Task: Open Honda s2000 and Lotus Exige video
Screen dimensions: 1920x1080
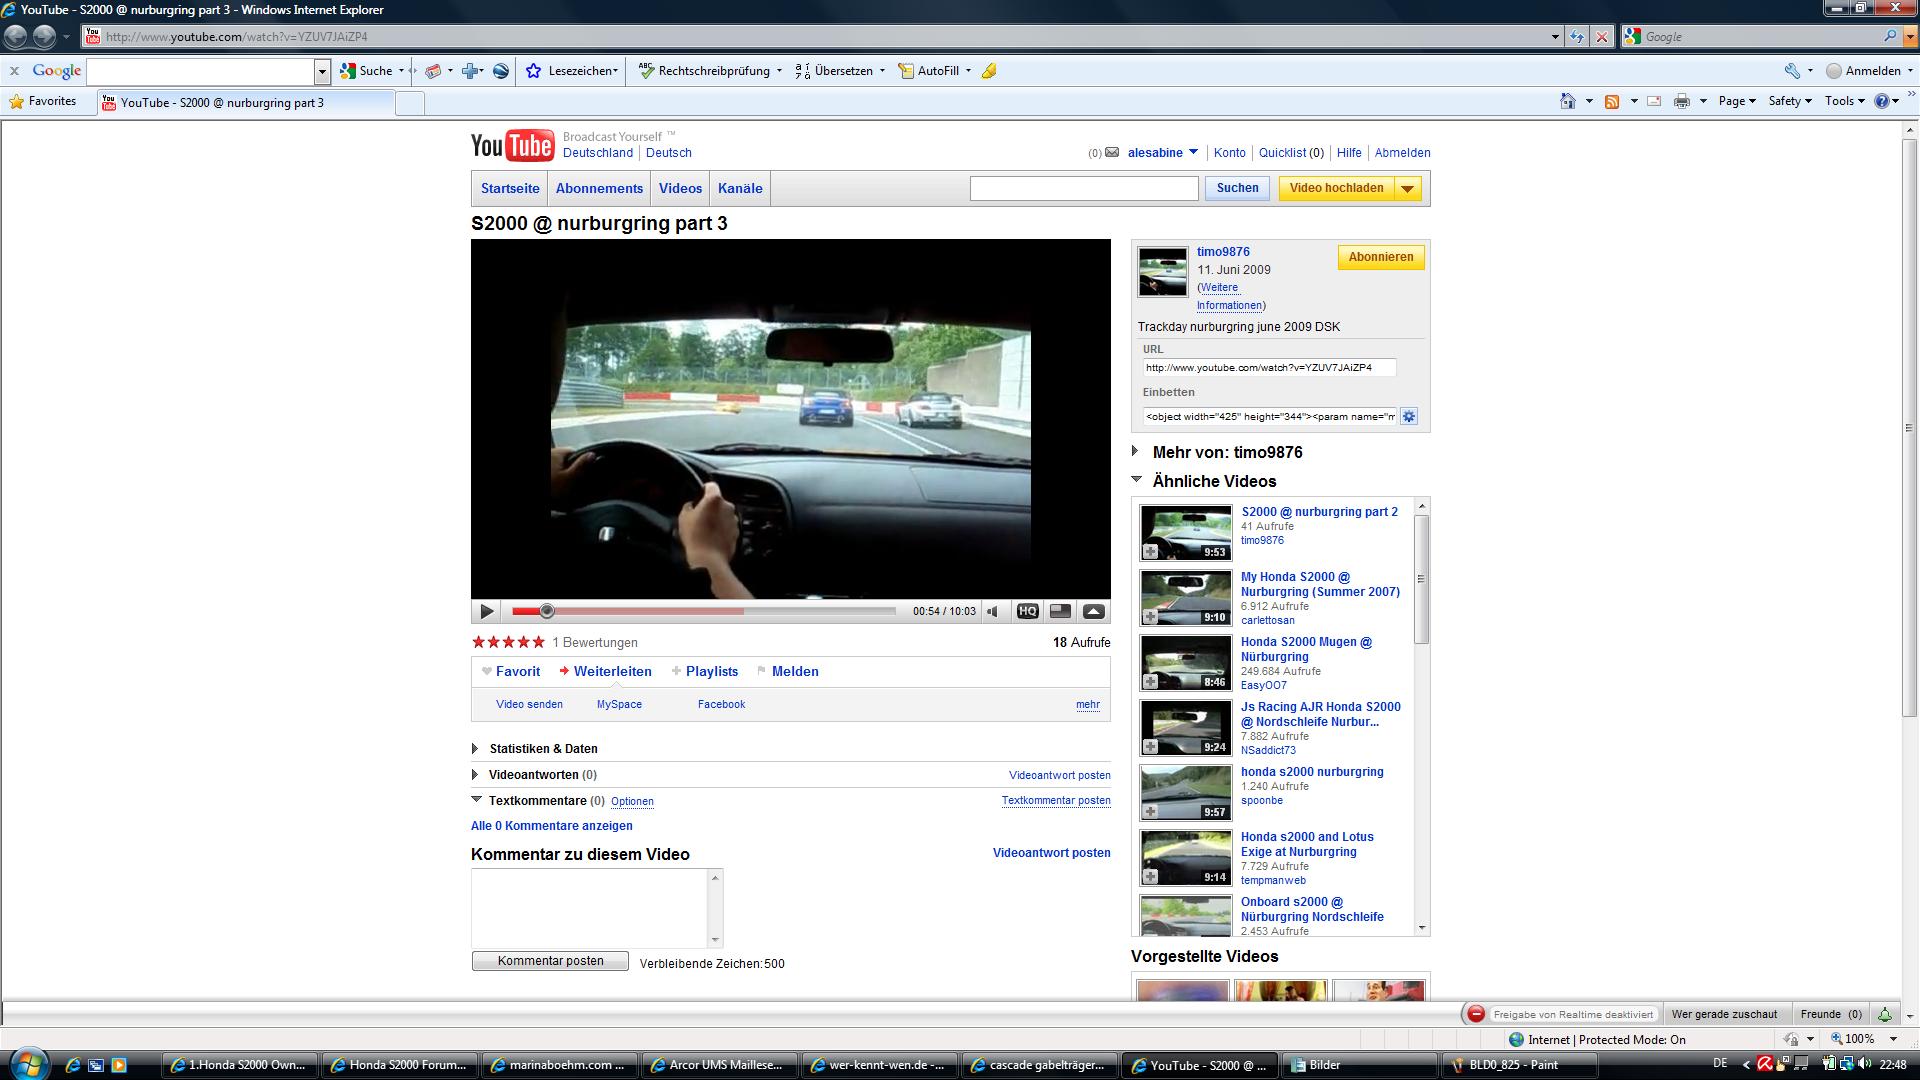Action: (1307, 844)
